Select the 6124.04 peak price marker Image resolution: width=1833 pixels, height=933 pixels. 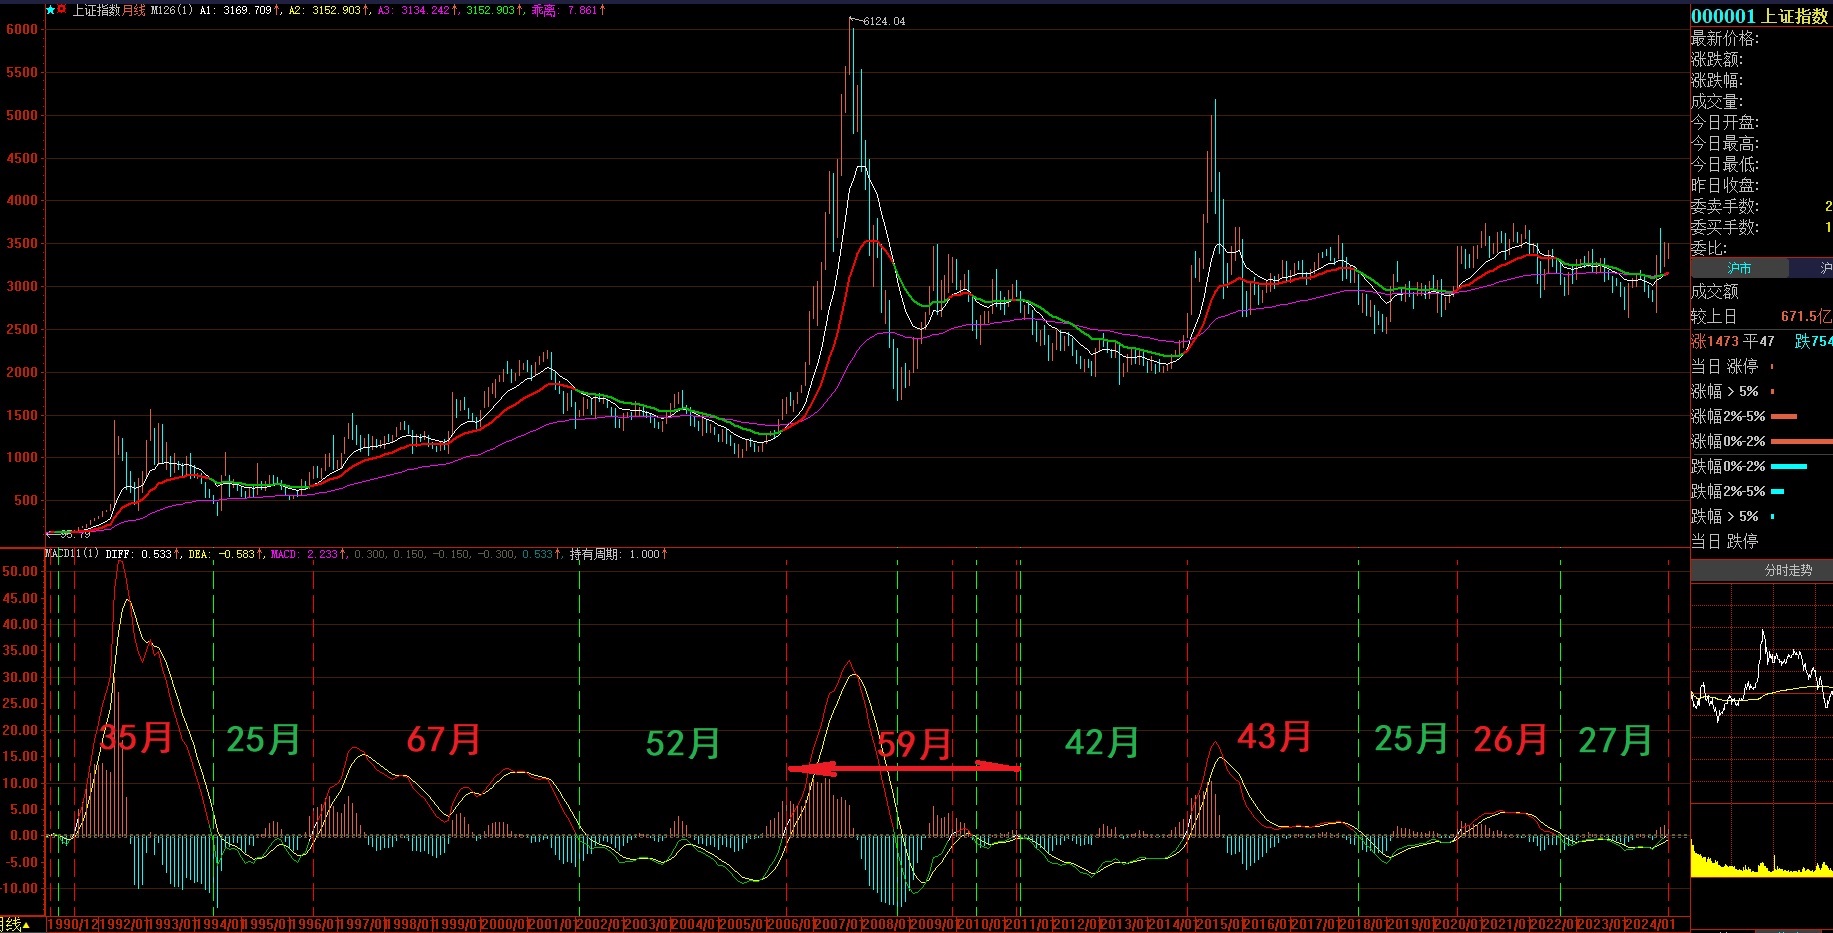pyautogui.click(x=884, y=21)
